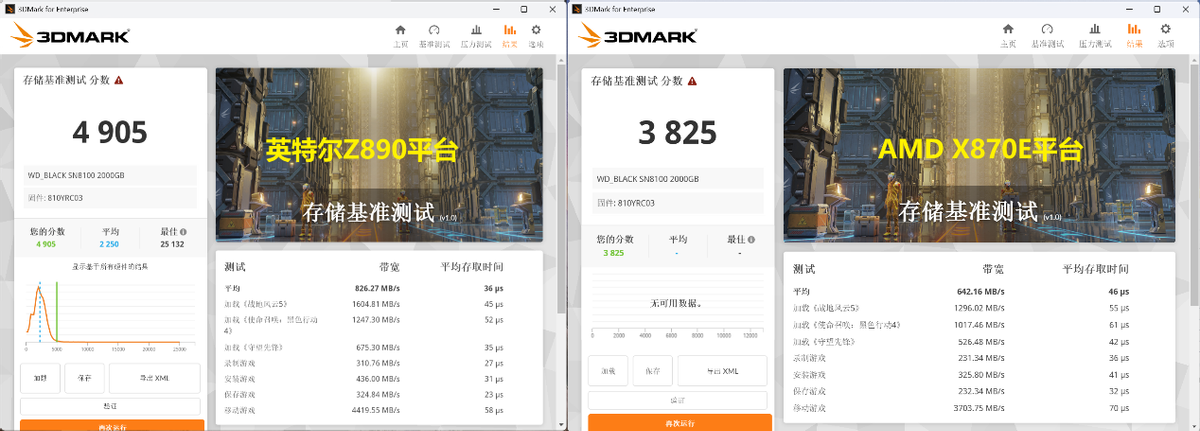Click the average score value 2 250
1200x431 pixels.
point(109,244)
